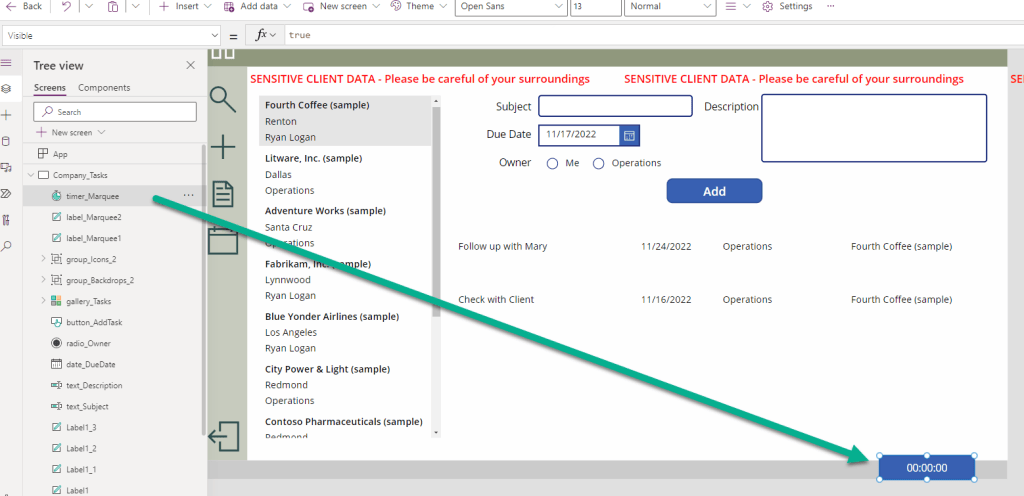
Task: Open the Insert menu
Action: pyautogui.click(x=185, y=6)
